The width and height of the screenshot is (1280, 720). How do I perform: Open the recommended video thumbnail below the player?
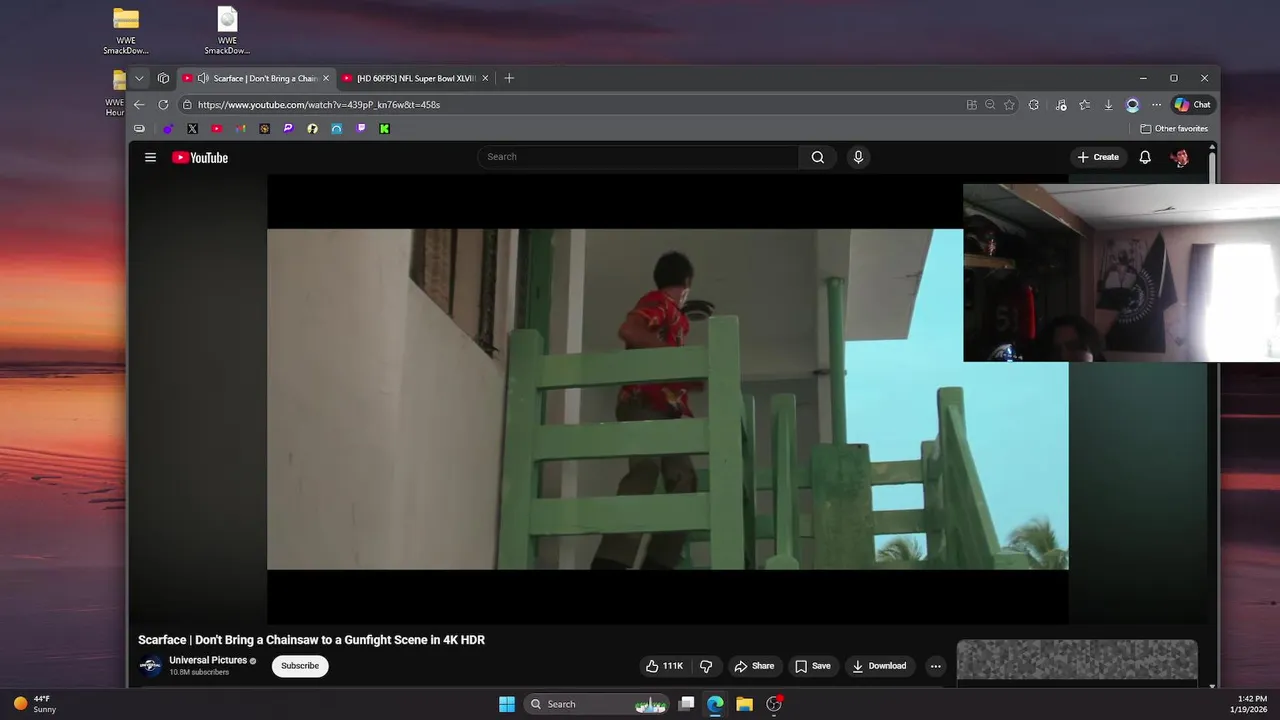coord(1077,659)
